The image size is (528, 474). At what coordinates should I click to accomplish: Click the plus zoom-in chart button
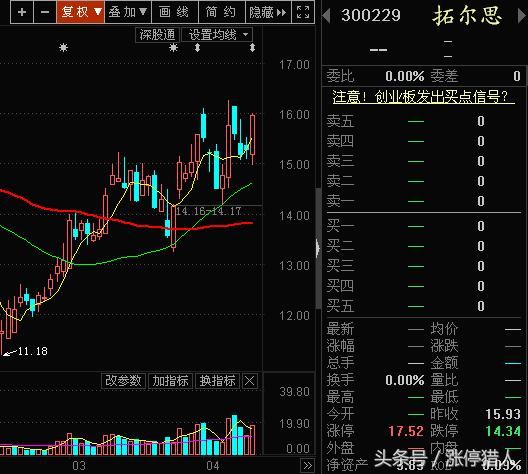tap(22, 12)
